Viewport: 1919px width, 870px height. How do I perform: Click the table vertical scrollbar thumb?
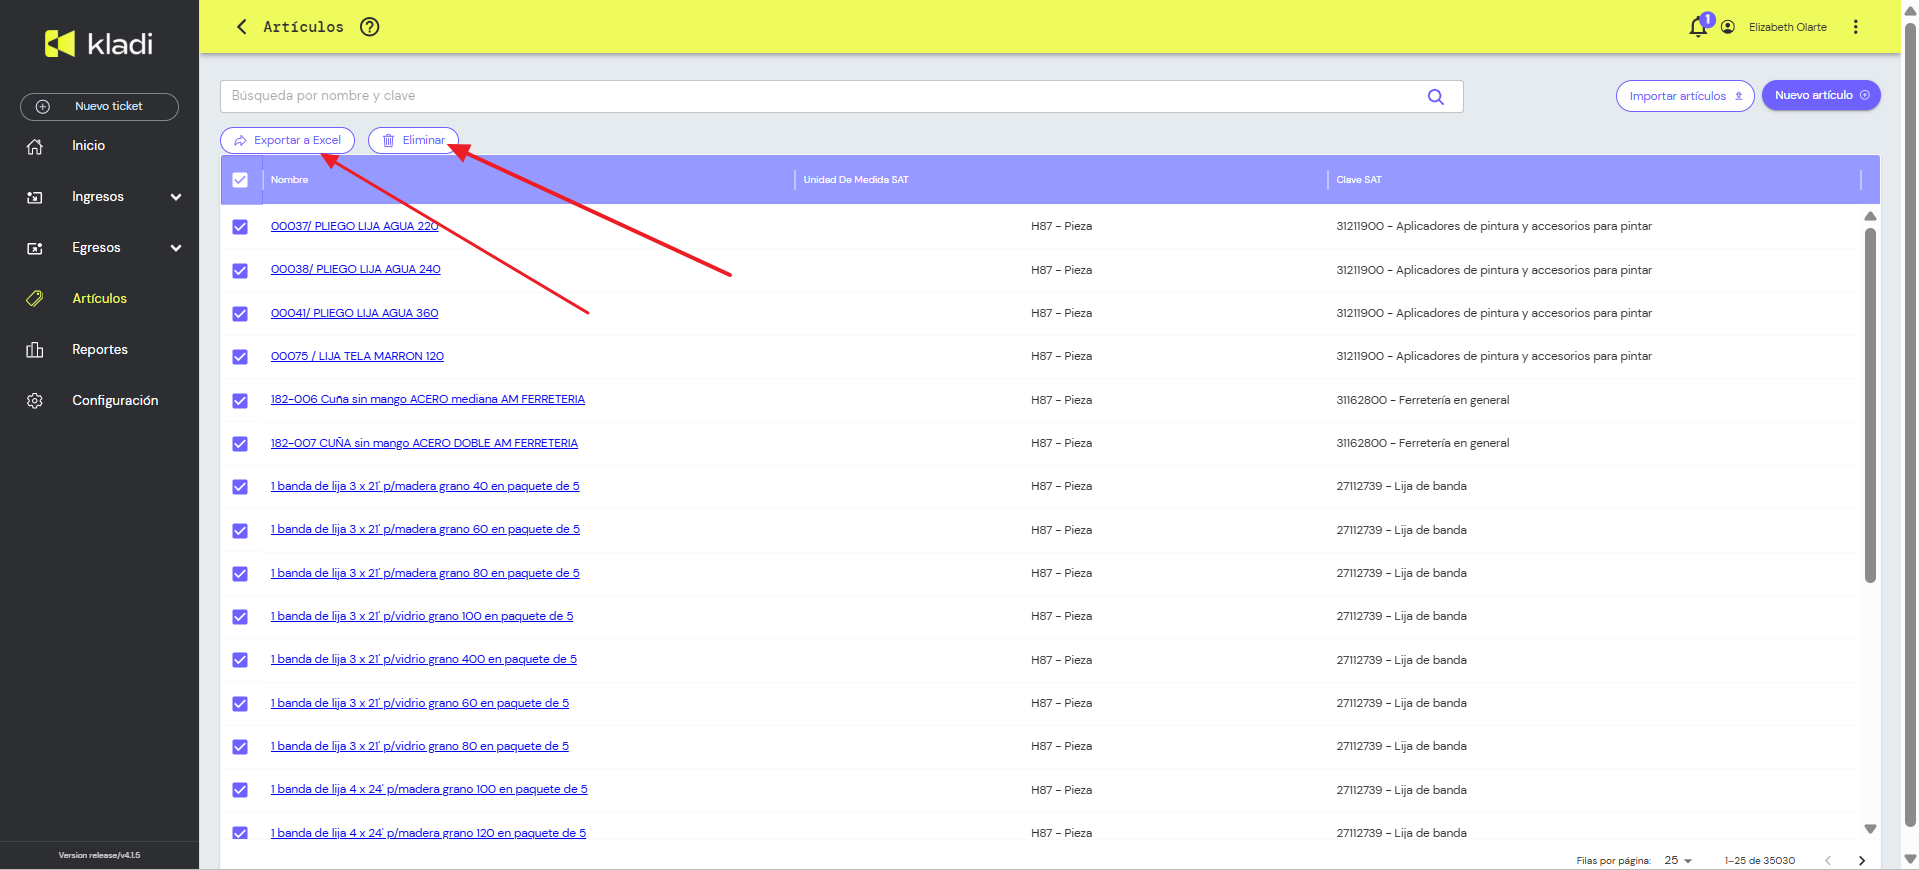(x=1870, y=405)
